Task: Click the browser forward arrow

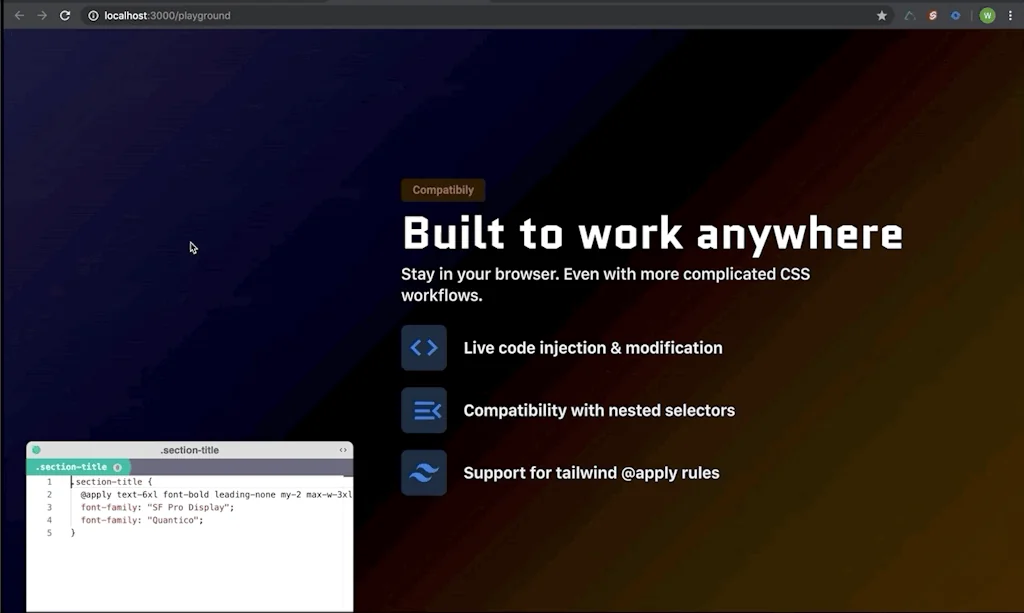Action: coord(40,15)
